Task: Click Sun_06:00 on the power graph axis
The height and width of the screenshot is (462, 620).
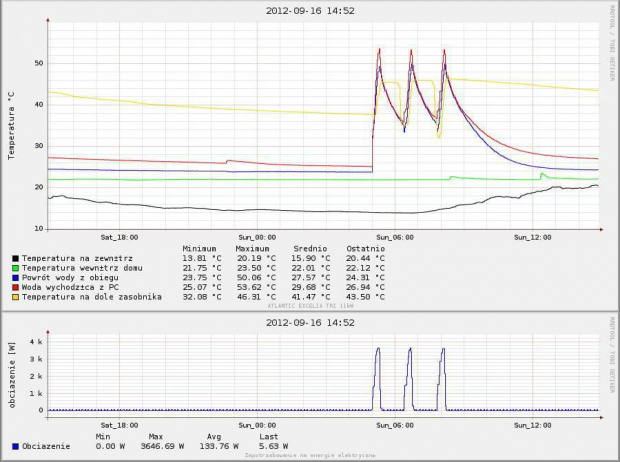Action: point(396,424)
